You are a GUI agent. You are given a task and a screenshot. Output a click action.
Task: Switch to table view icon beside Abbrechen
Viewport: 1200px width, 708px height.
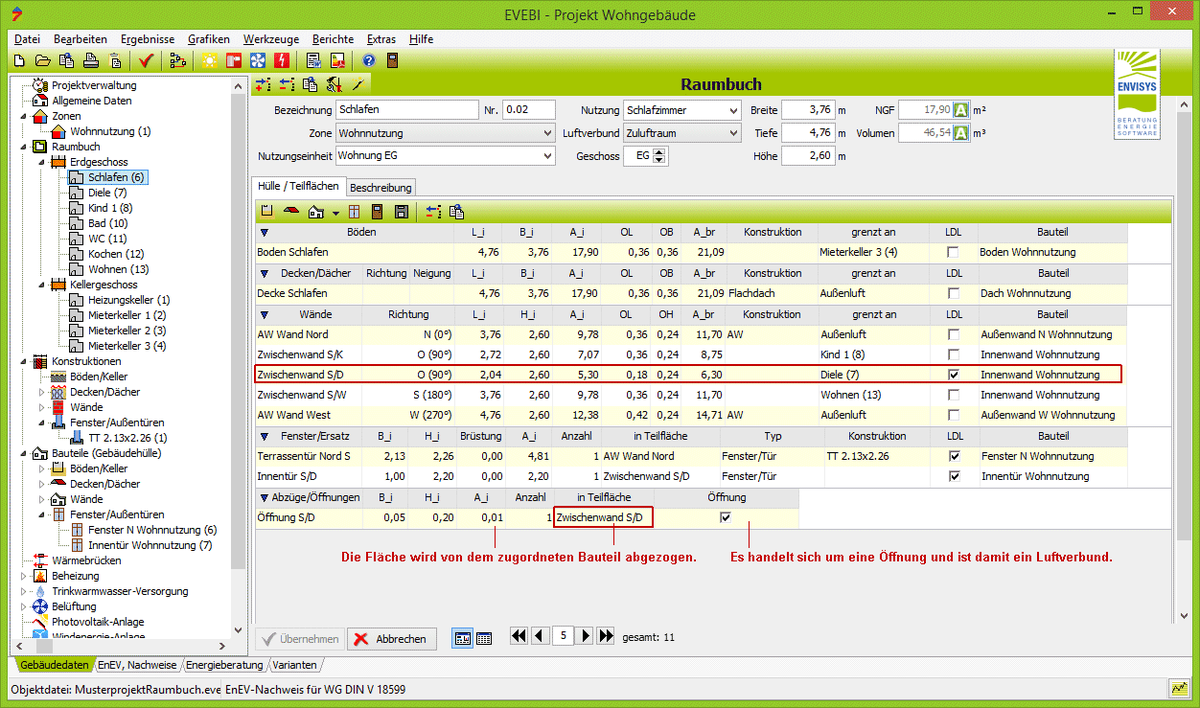click(484, 638)
